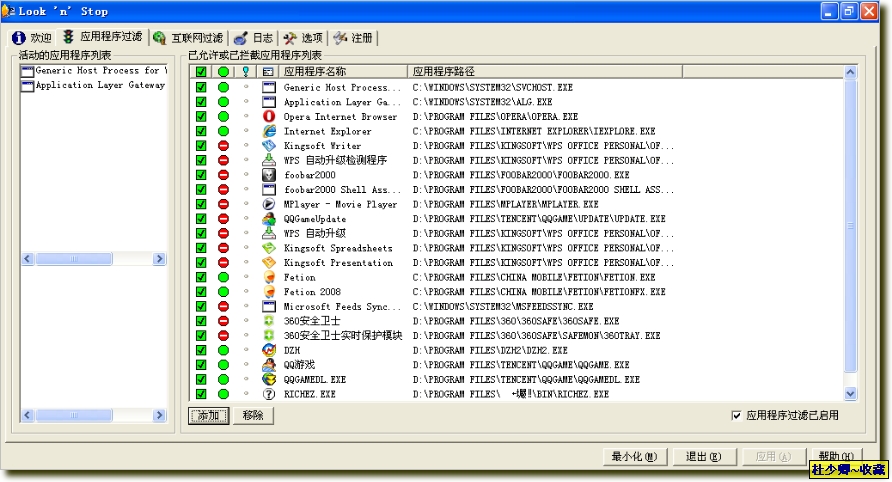This screenshot has width=892, height=482.
Task: Click the DZH application icon
Action: click(269, 350)
